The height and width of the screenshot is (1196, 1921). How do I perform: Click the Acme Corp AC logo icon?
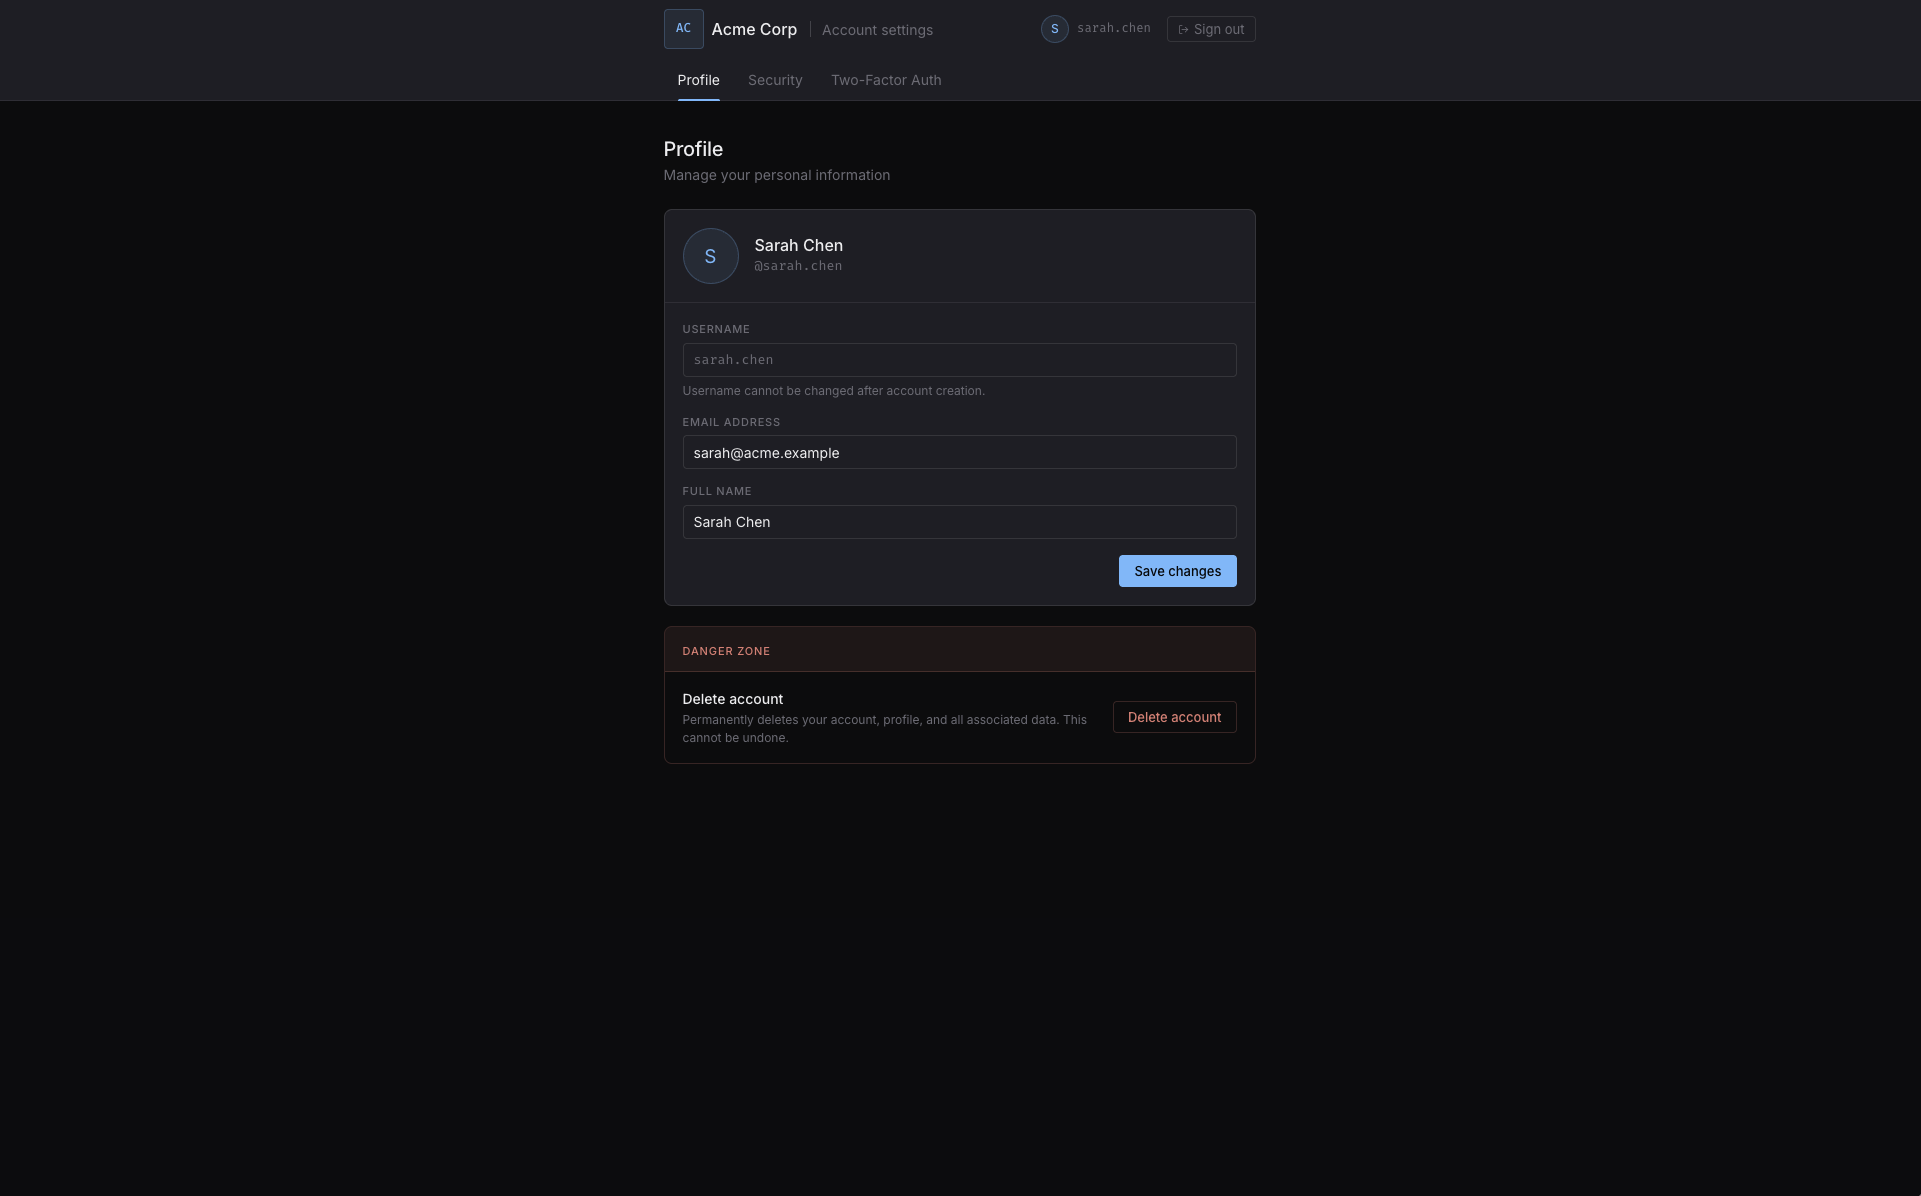point(683,29)
